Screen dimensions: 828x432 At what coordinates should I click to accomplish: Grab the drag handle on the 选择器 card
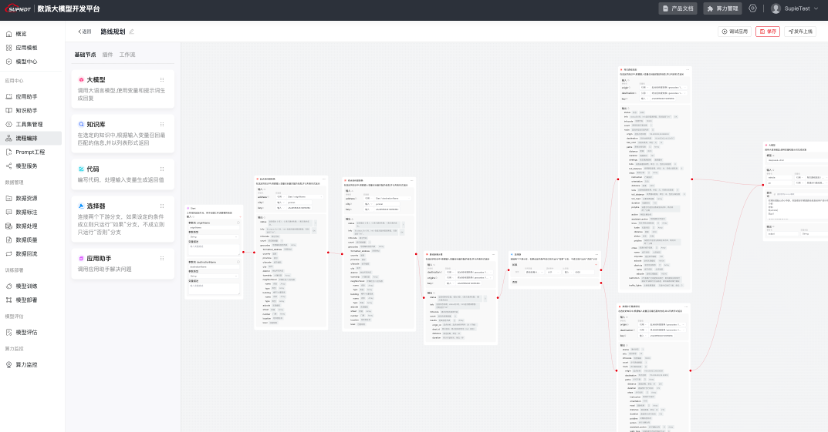(162, 206)
